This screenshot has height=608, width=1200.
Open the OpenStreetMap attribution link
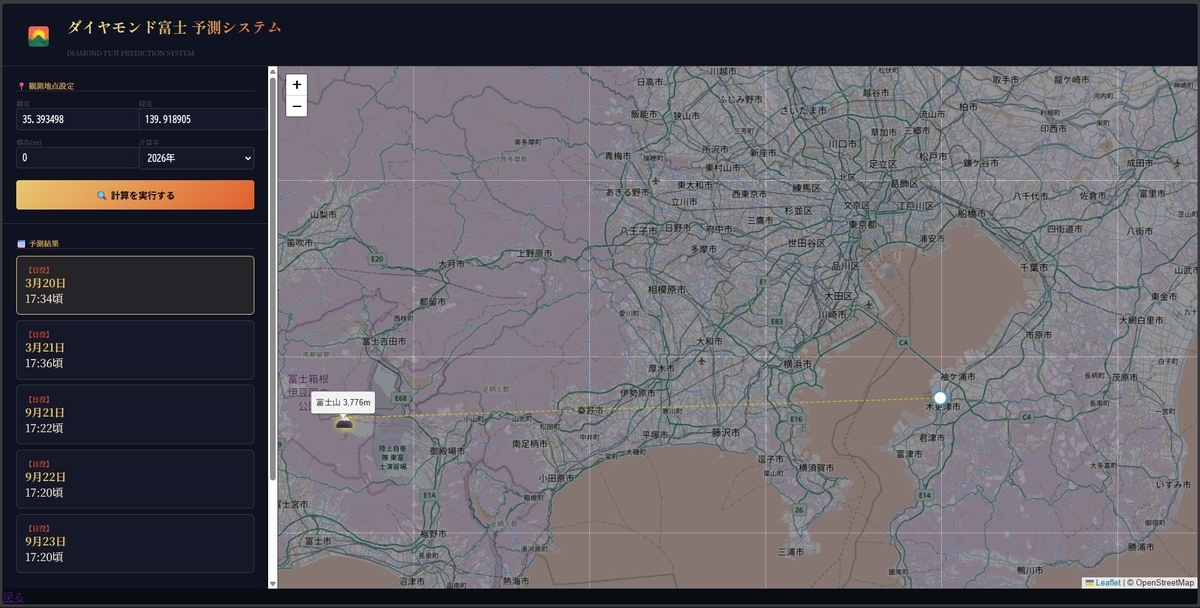pos(1164,582)
